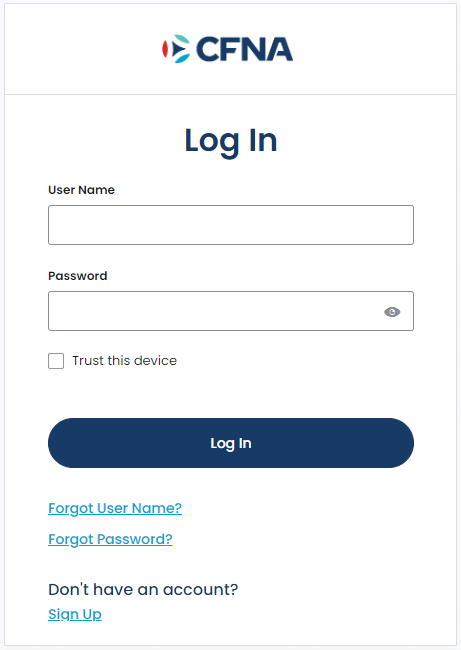Image resolution: width=461 pixels, height=650 pixels.
Task: Click the Trust this device label text
Action: pos(124,361)
